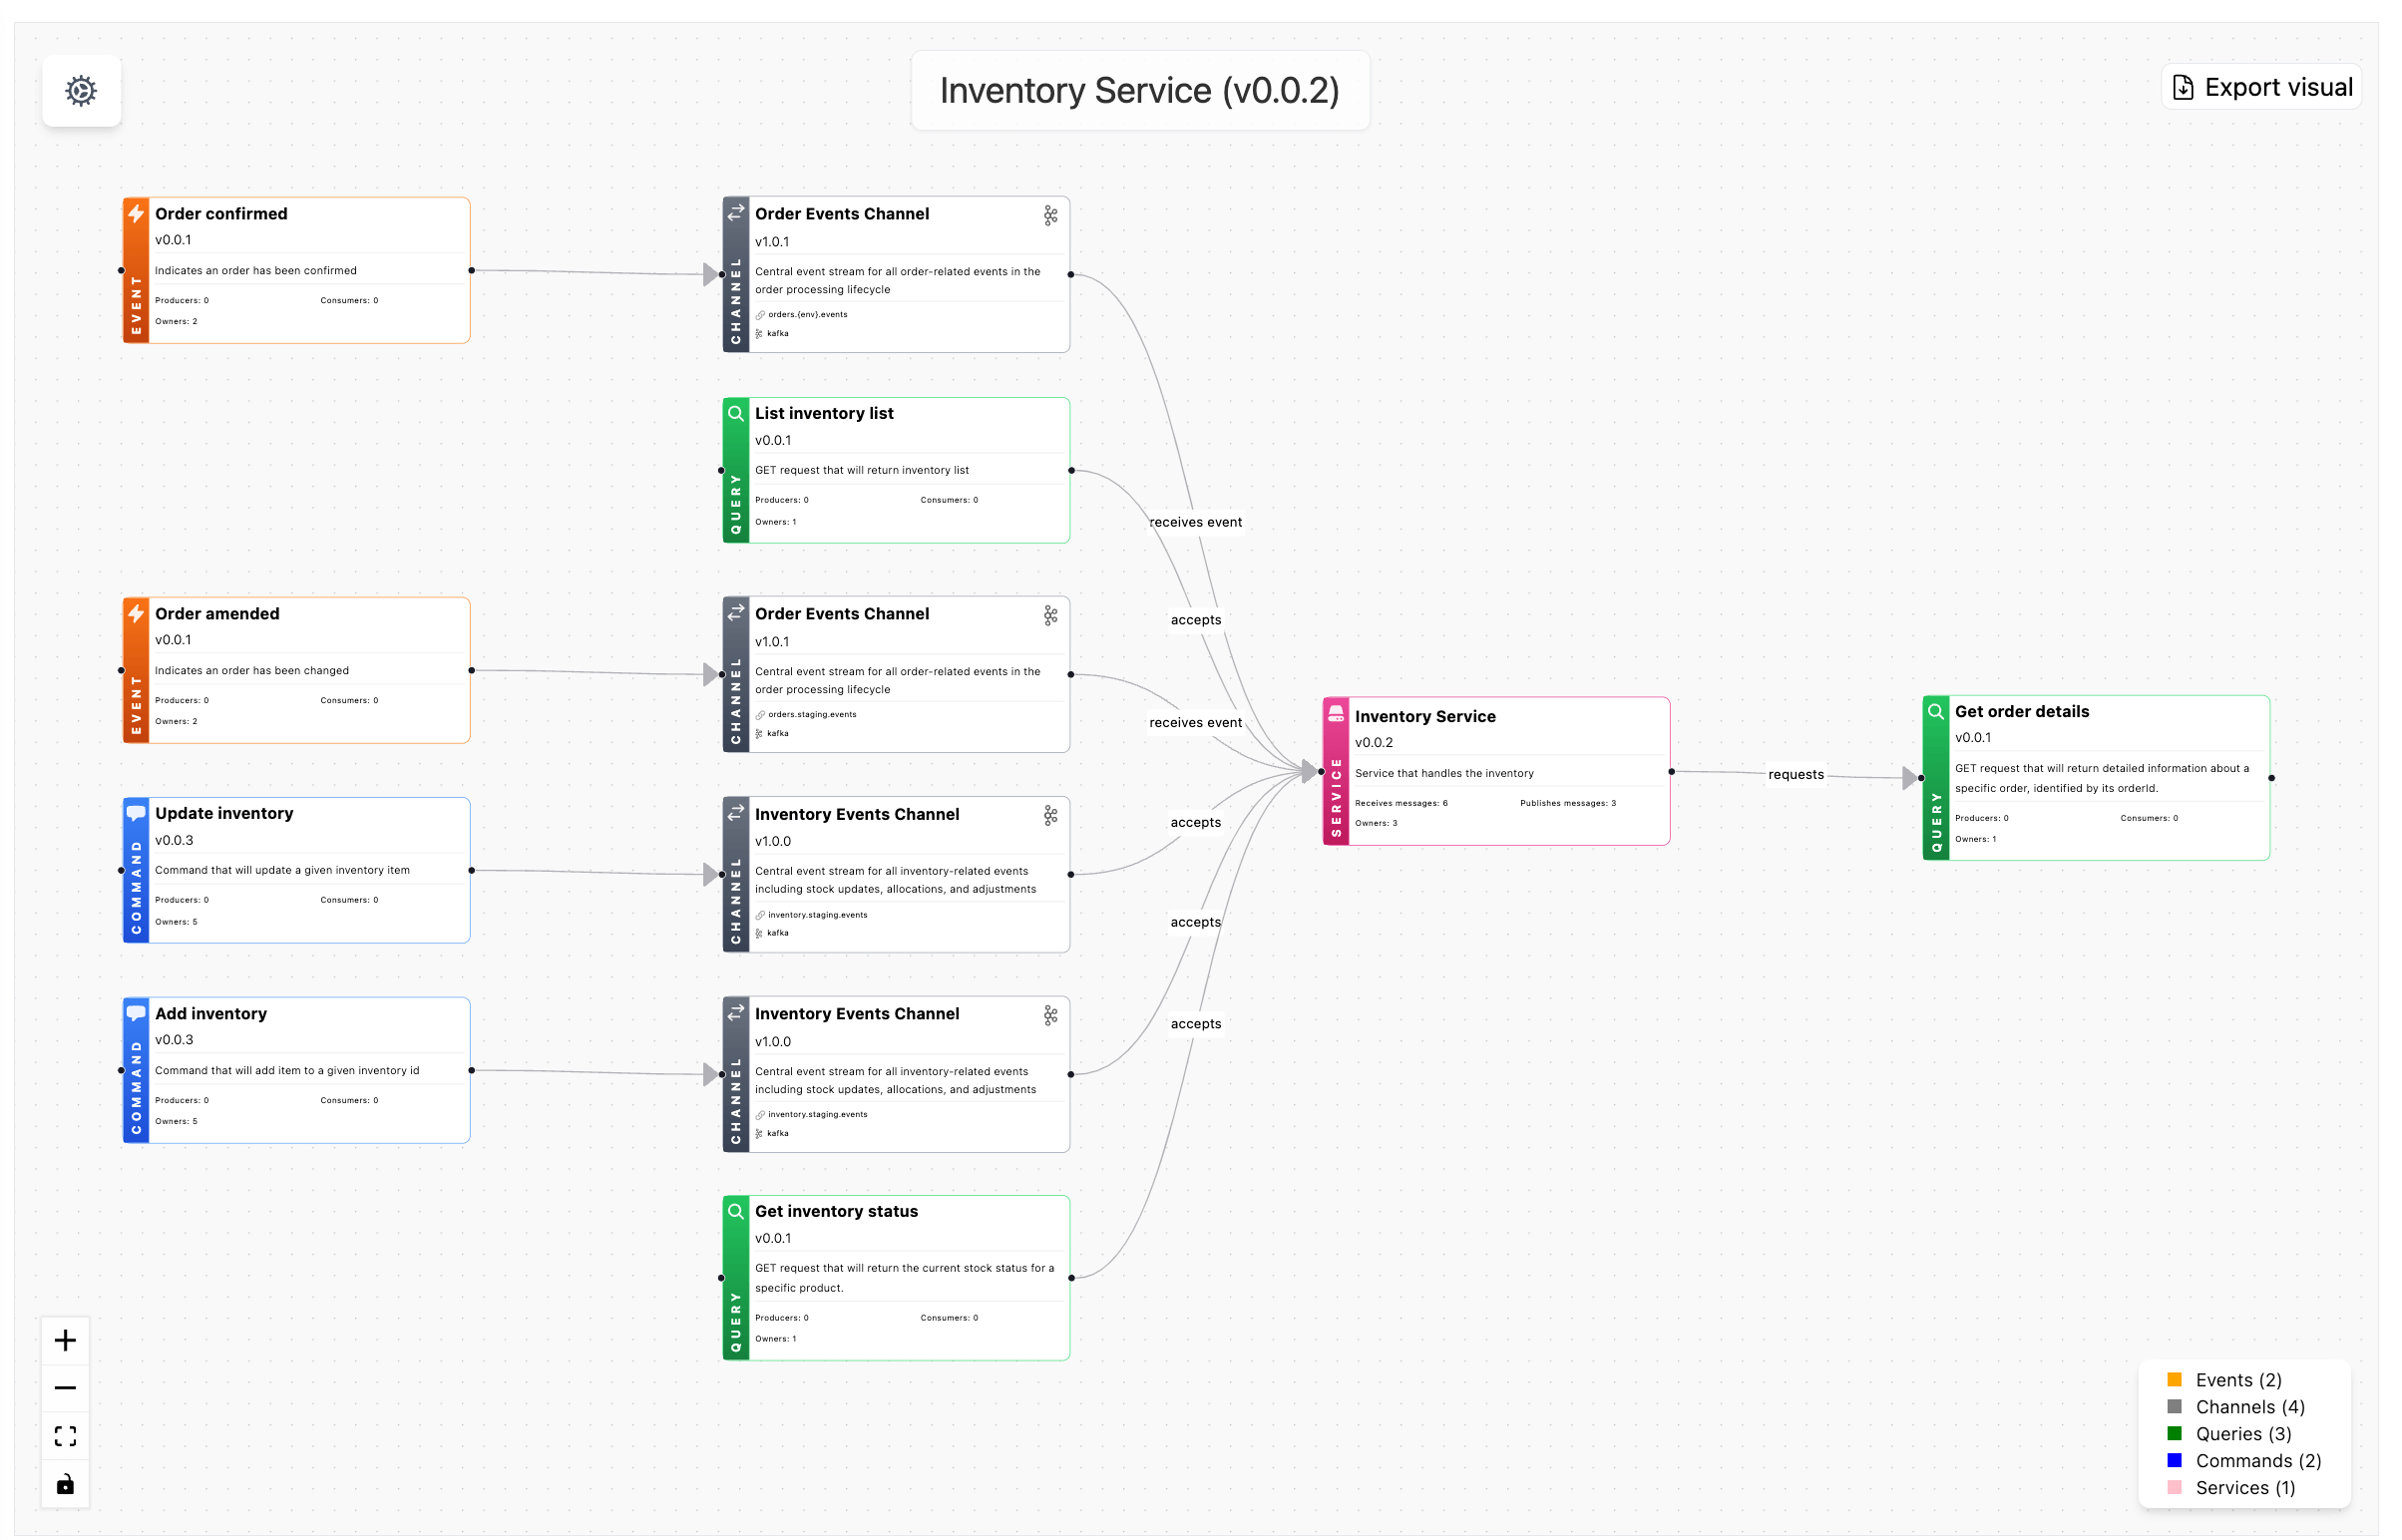Click the fit view icon
The width and height of the screenshot is (2402, 1540).
tap(65, 1437)
